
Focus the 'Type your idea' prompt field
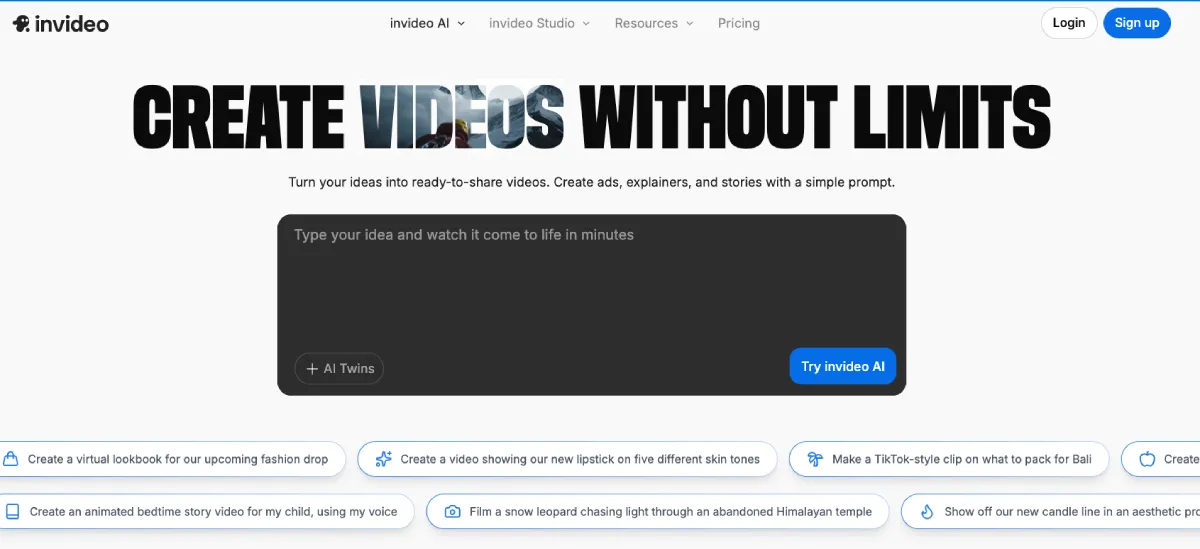click(x=590, y=280)
